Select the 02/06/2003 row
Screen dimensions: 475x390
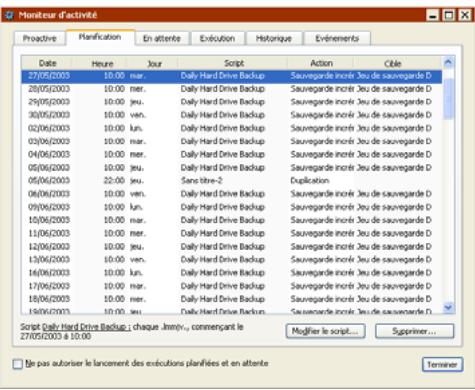click(x=232, y=128)
